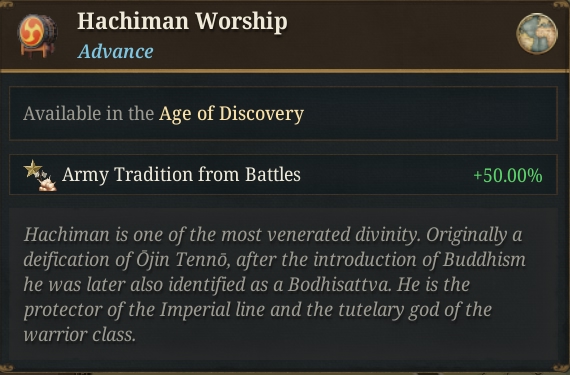Click the blue Advance subtitle
Image resolution: width=570 pixels, height=375 pixels.
pos(116,51)
